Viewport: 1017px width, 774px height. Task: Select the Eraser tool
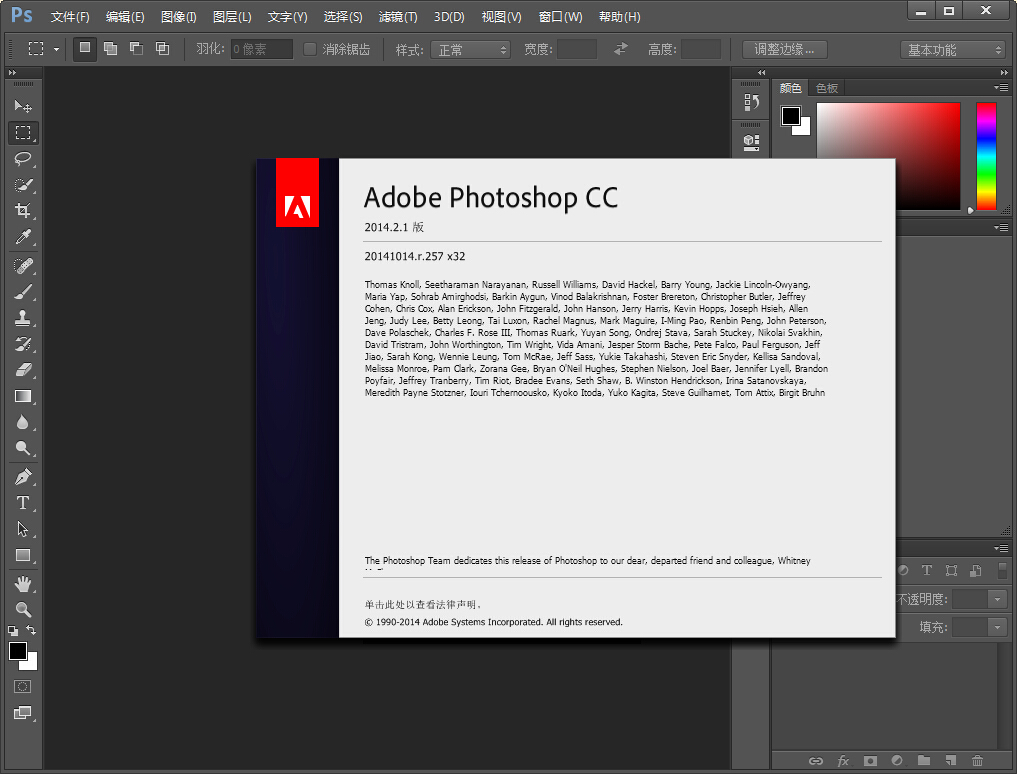point(22,370)
